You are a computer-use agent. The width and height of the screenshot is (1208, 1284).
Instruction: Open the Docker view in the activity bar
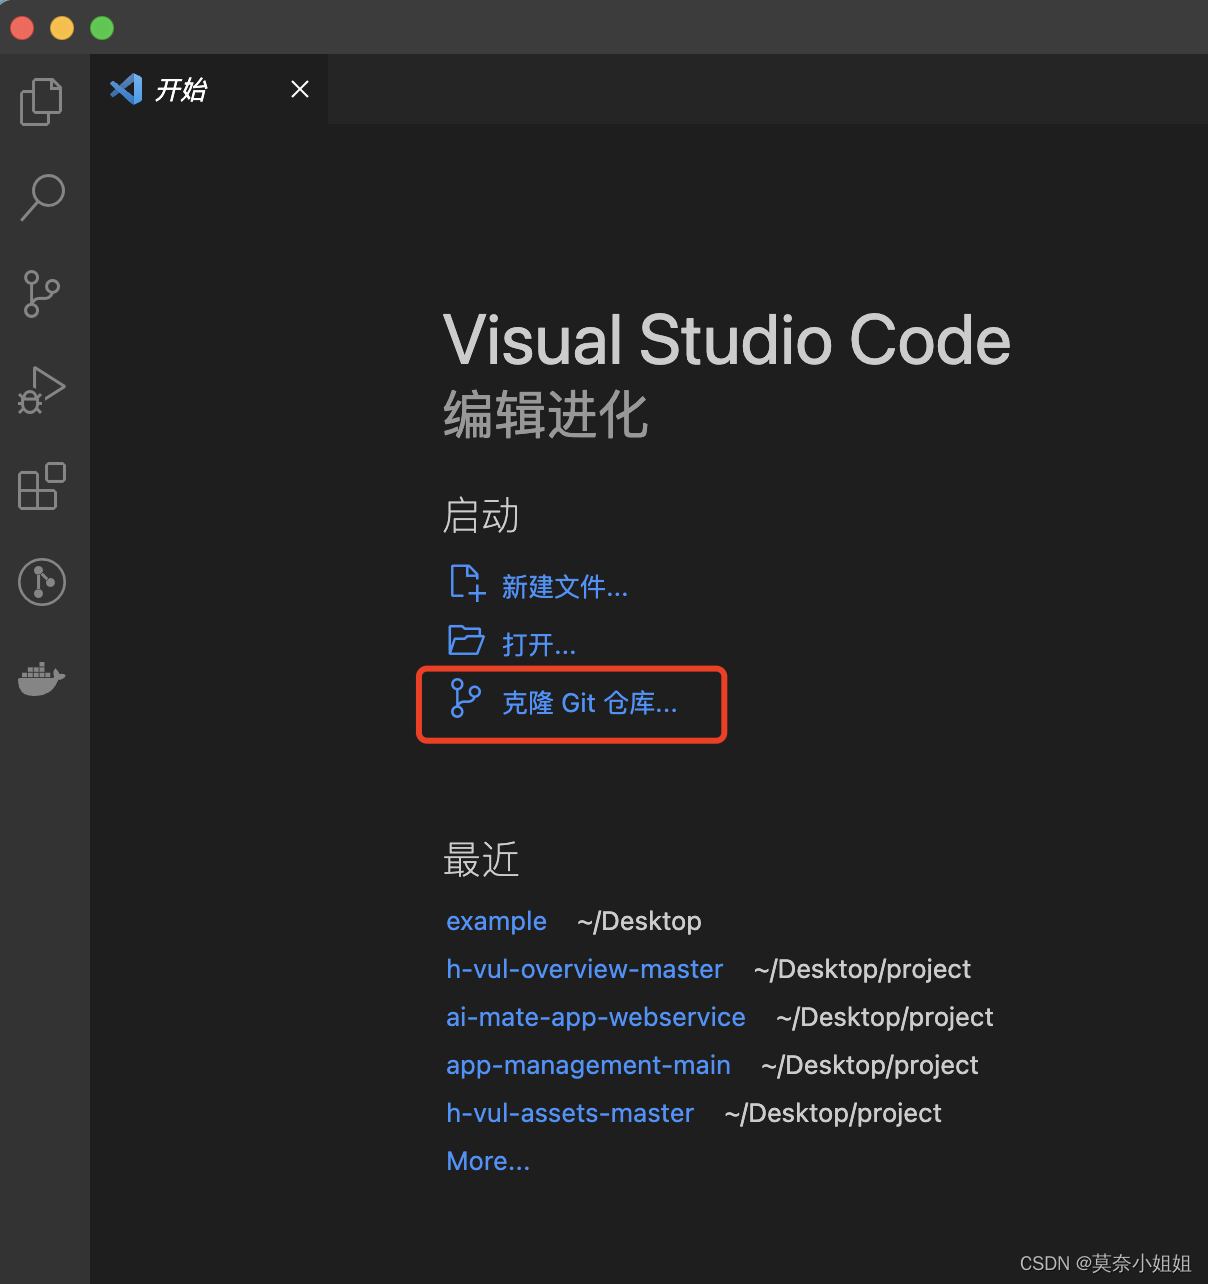tap(42, 678)
